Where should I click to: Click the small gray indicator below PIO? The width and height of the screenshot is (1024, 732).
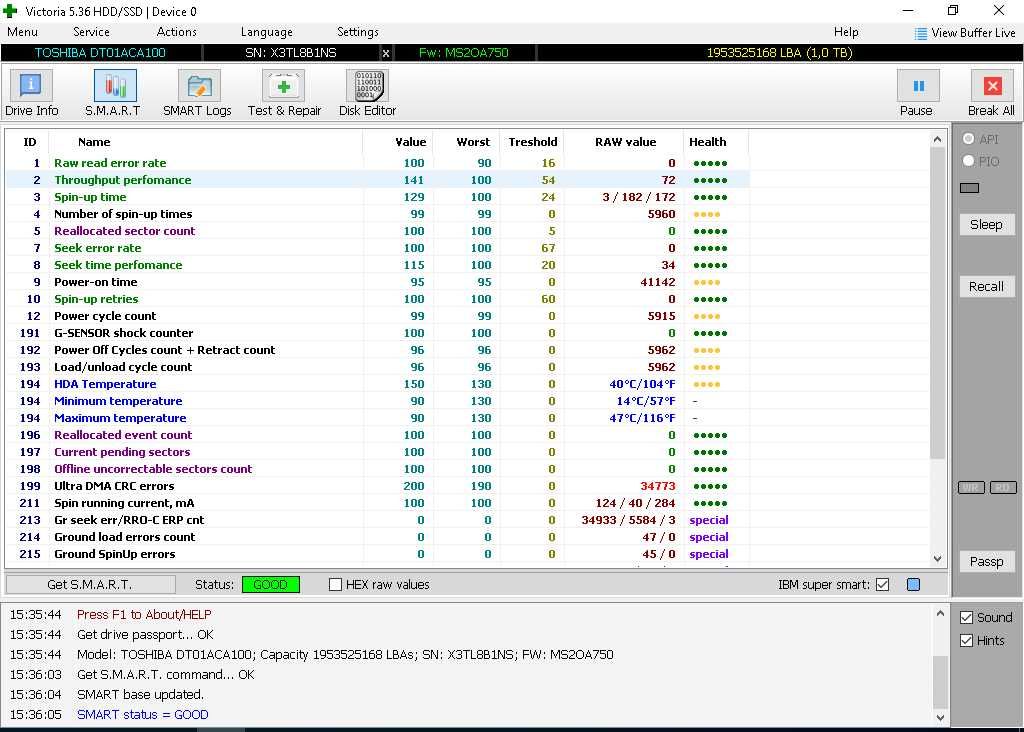[969, 188]
